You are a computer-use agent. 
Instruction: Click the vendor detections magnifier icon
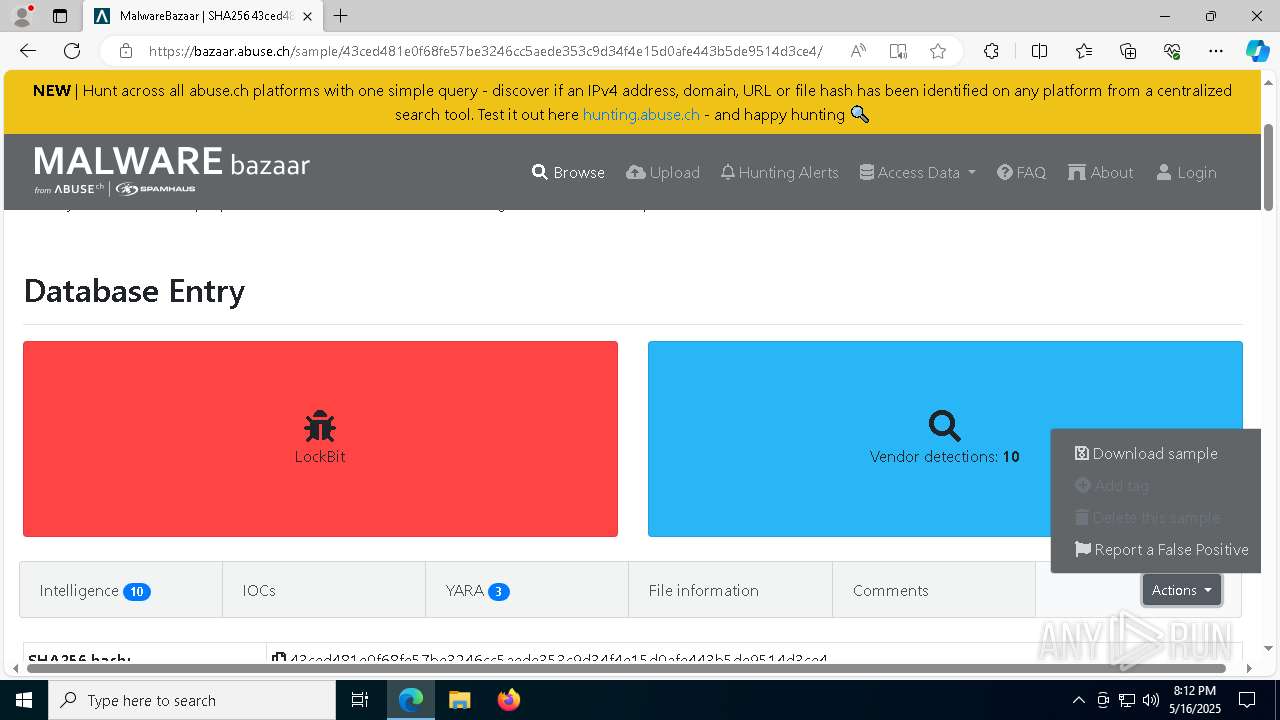click(944, 426)
